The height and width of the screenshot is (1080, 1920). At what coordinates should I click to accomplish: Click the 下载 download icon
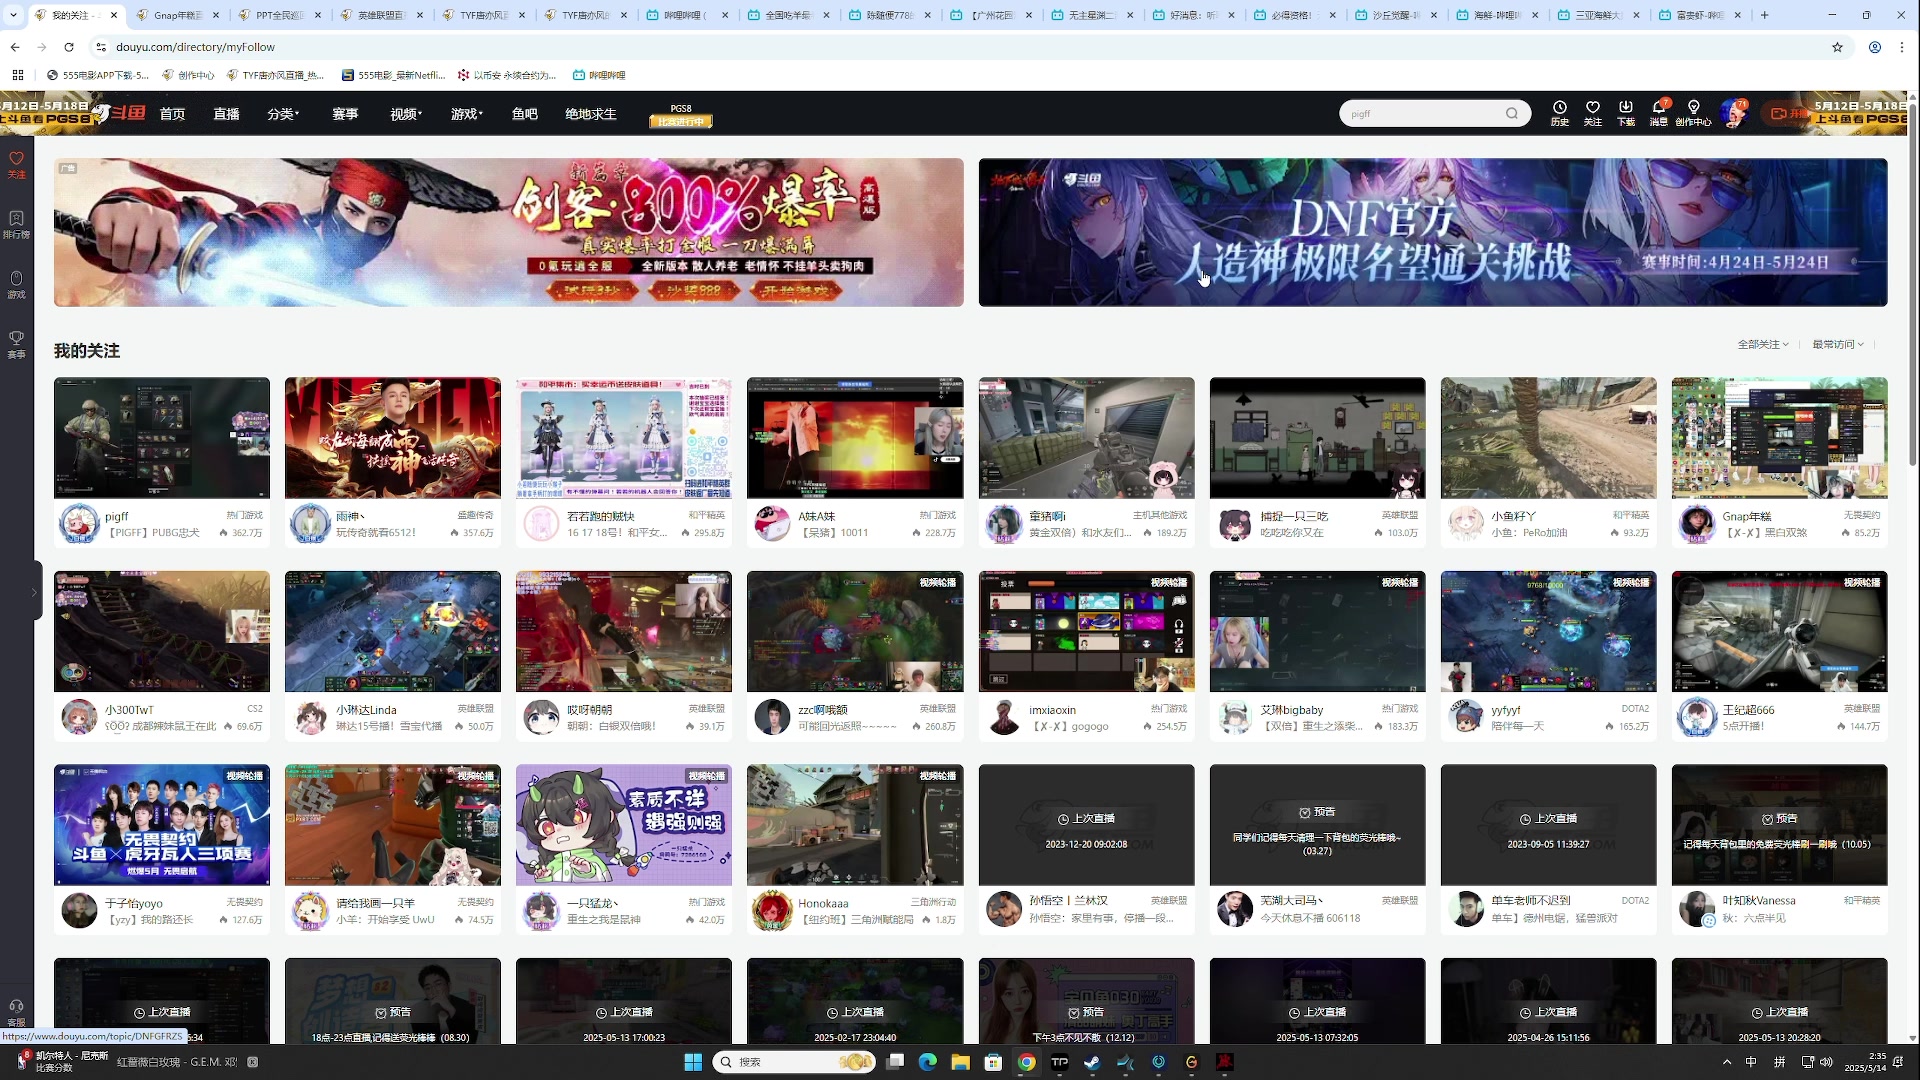(x=1626, y=112)
